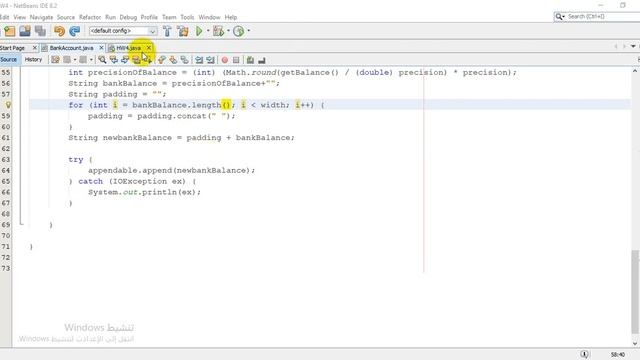Undo the last edit
The image size is (640, 360).
click(60, 31)
